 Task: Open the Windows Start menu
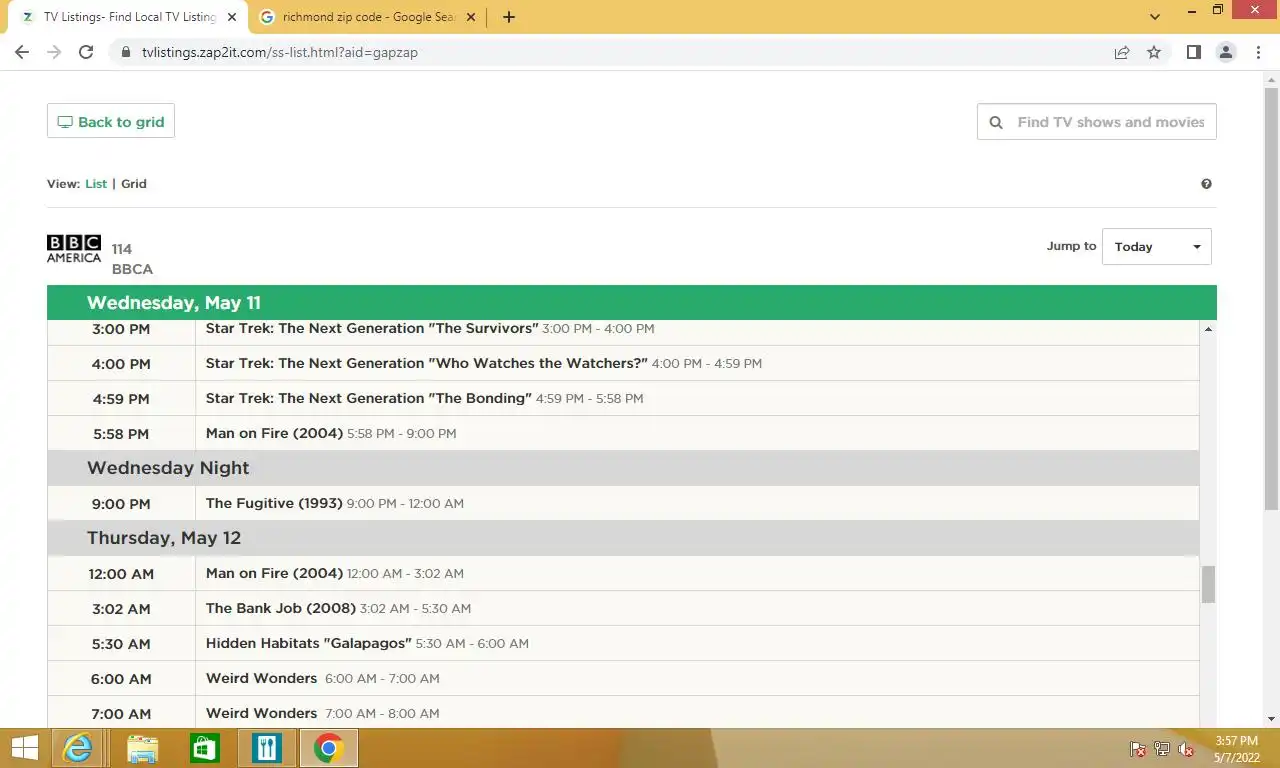[x=24, y=748]
